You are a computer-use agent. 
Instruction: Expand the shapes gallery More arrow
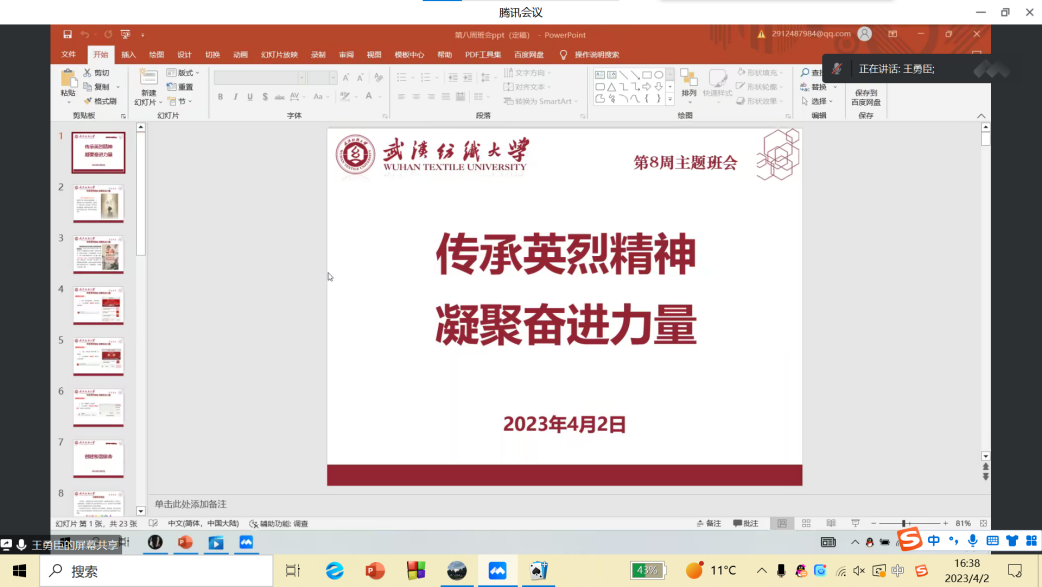click(x=670, y=100)
